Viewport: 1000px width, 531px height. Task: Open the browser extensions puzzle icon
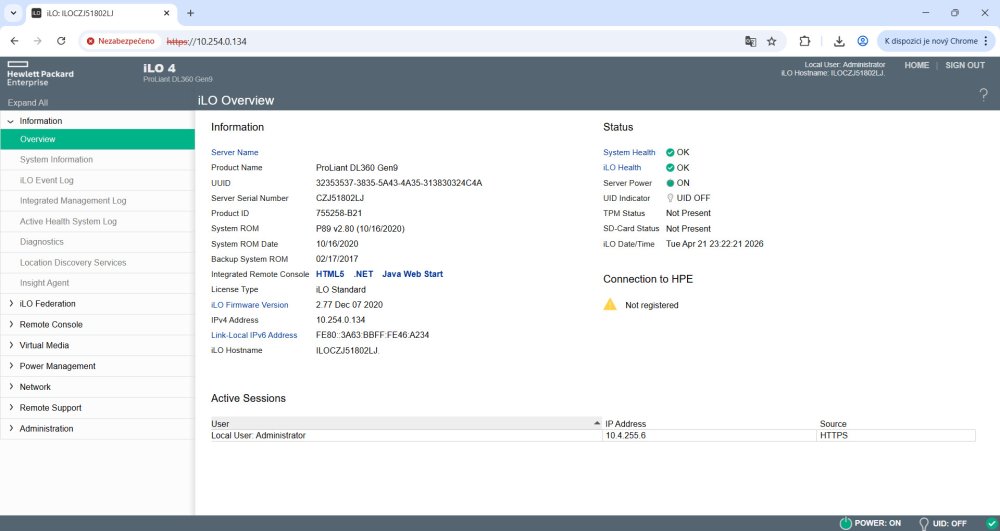pos(804,41)
